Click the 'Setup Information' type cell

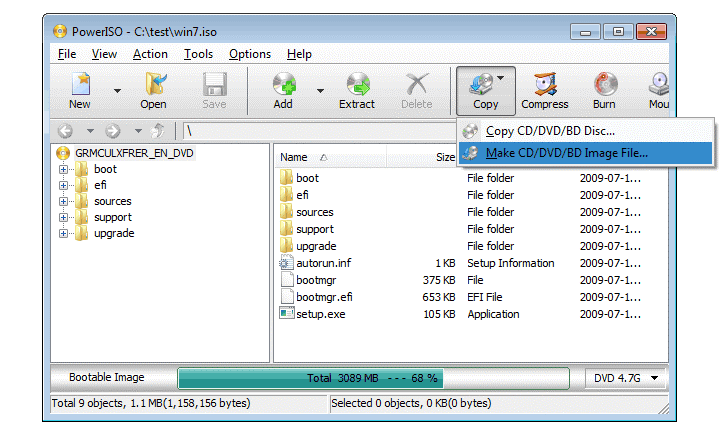(x=510, y=263)
